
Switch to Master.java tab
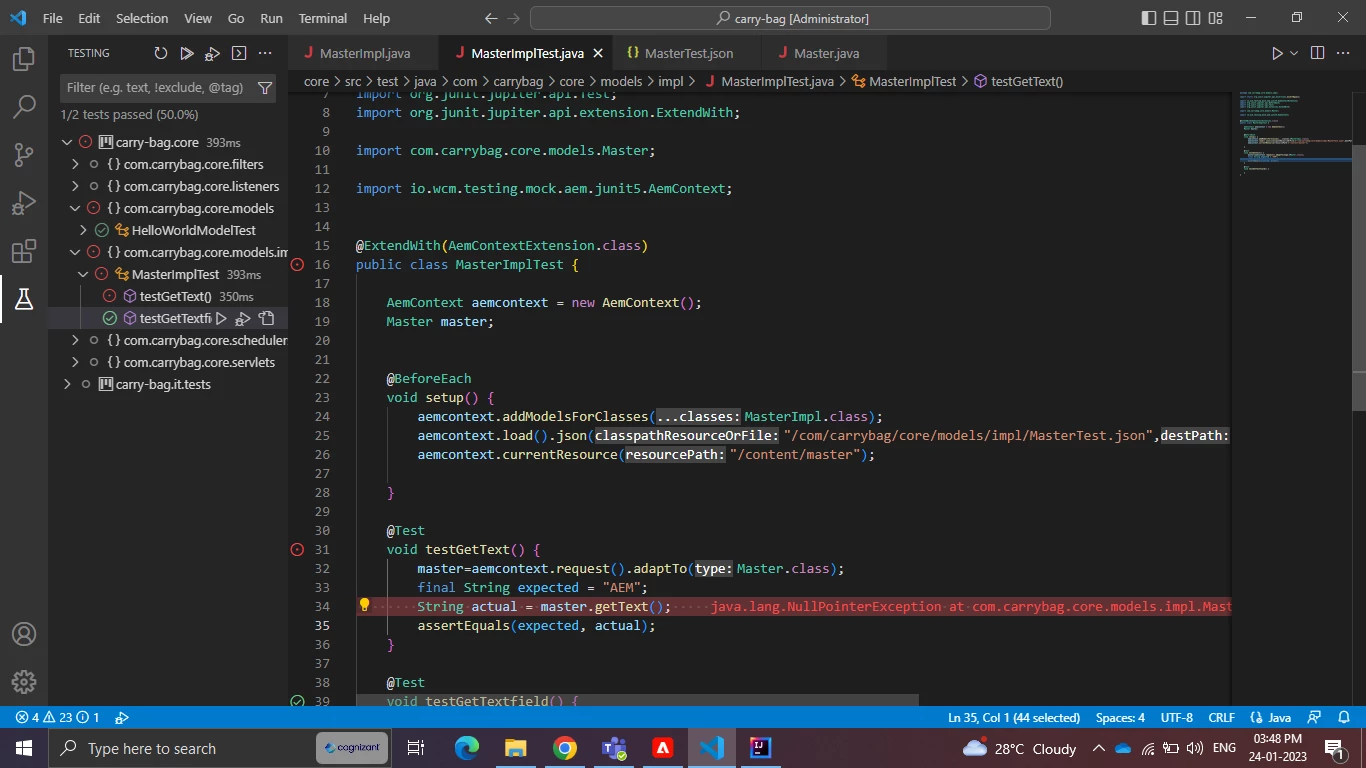[826, 53]
